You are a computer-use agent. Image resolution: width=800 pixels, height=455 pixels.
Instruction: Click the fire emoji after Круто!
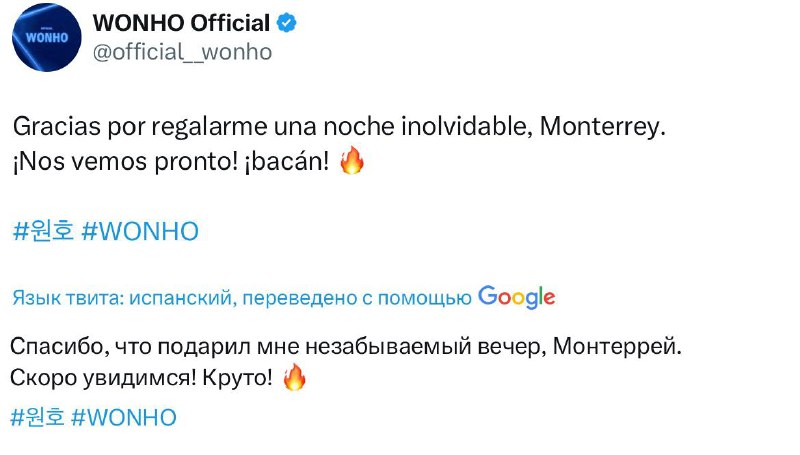[294, 377]
